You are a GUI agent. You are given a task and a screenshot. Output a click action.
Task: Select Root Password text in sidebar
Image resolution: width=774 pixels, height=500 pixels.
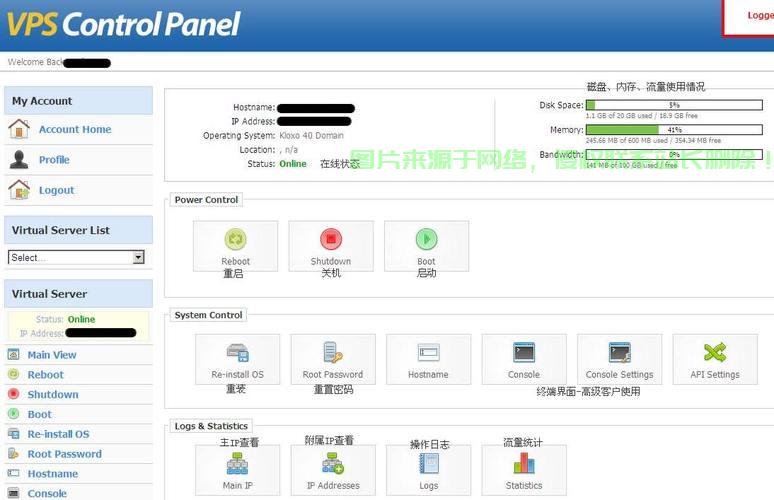coord(65,454)
